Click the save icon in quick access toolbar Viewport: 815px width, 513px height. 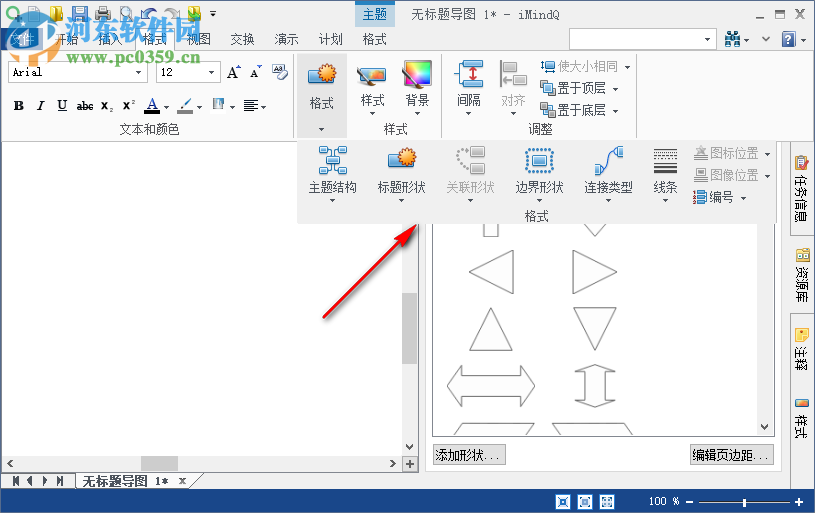80,14
